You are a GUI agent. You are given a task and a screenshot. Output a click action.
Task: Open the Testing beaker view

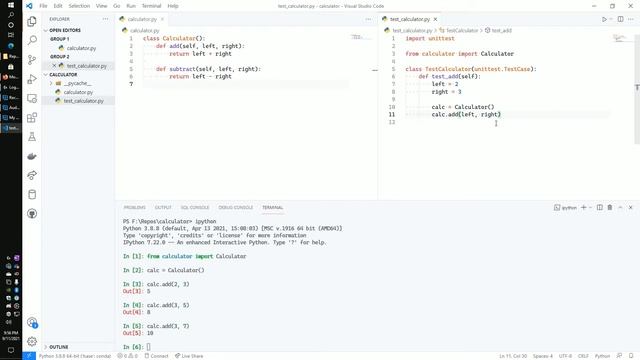click(x=32, y=137)
